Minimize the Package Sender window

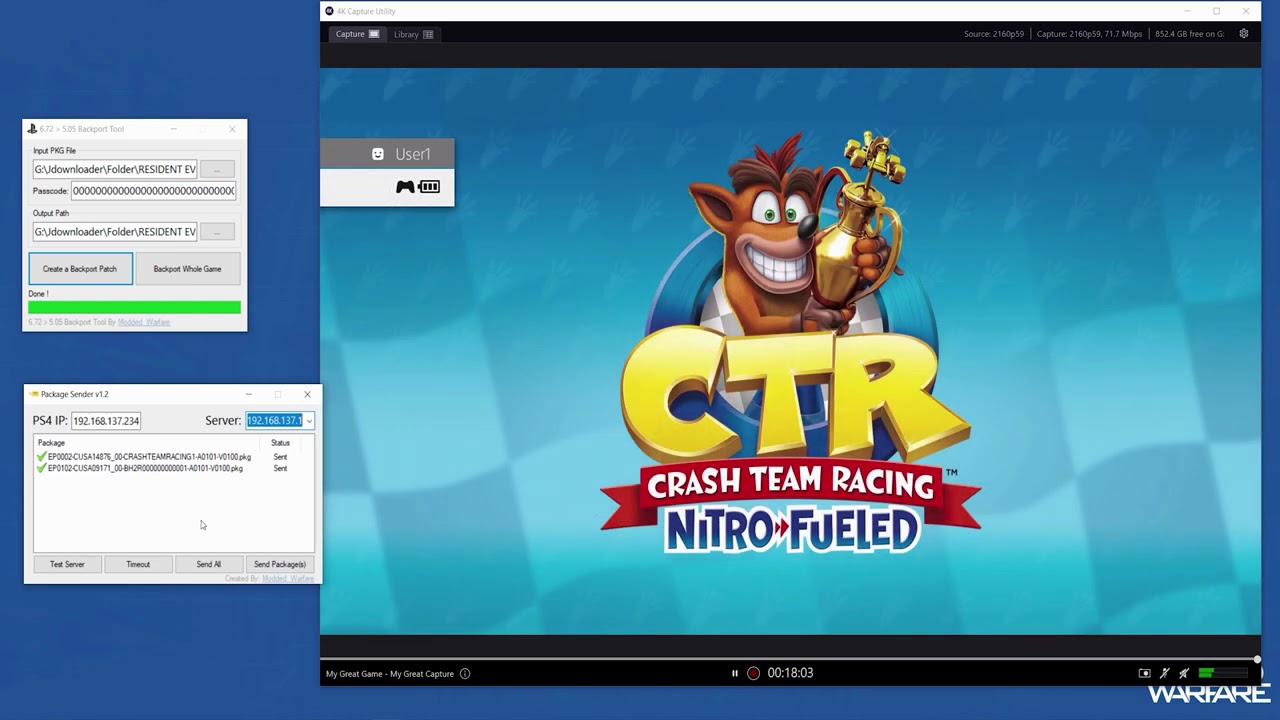coord(249,394)
